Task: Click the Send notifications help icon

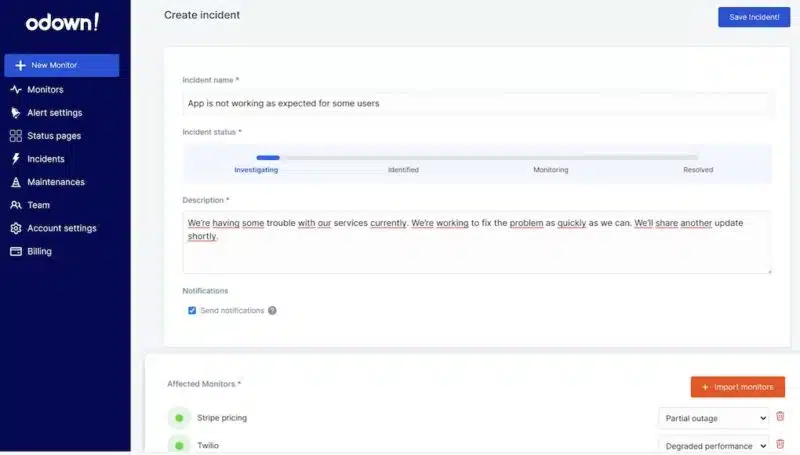Action: pos(272,311)
